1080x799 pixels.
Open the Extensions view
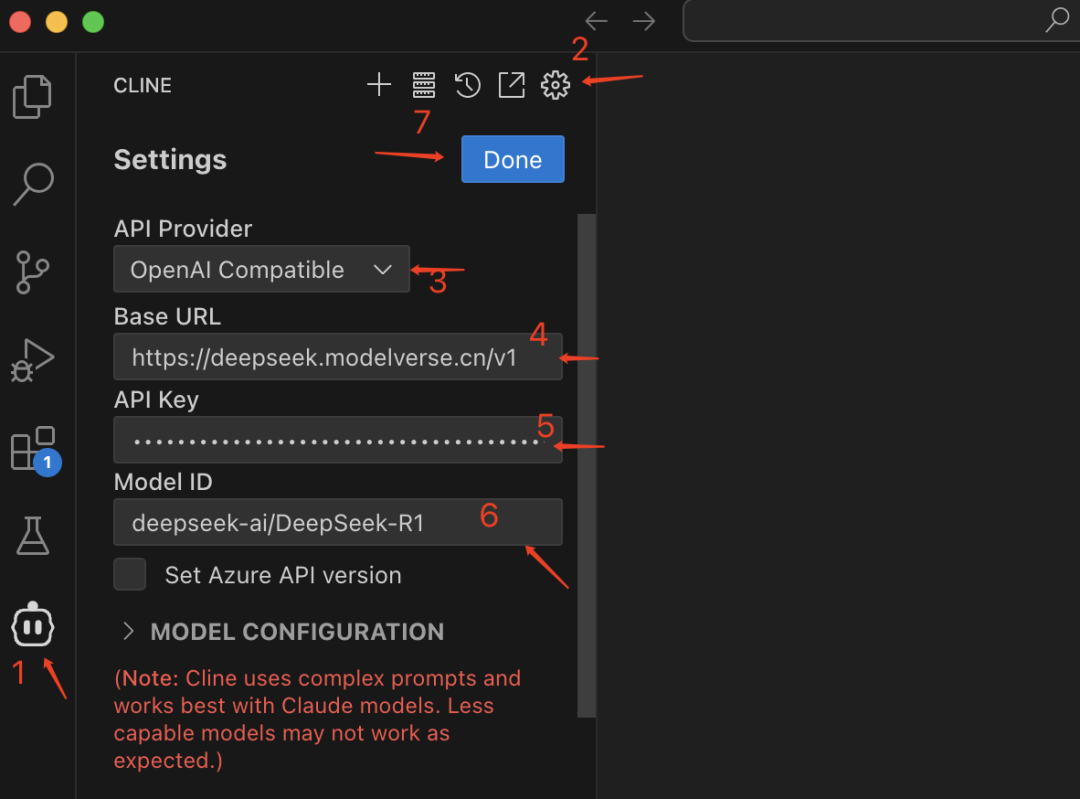[x=33, y=448]
